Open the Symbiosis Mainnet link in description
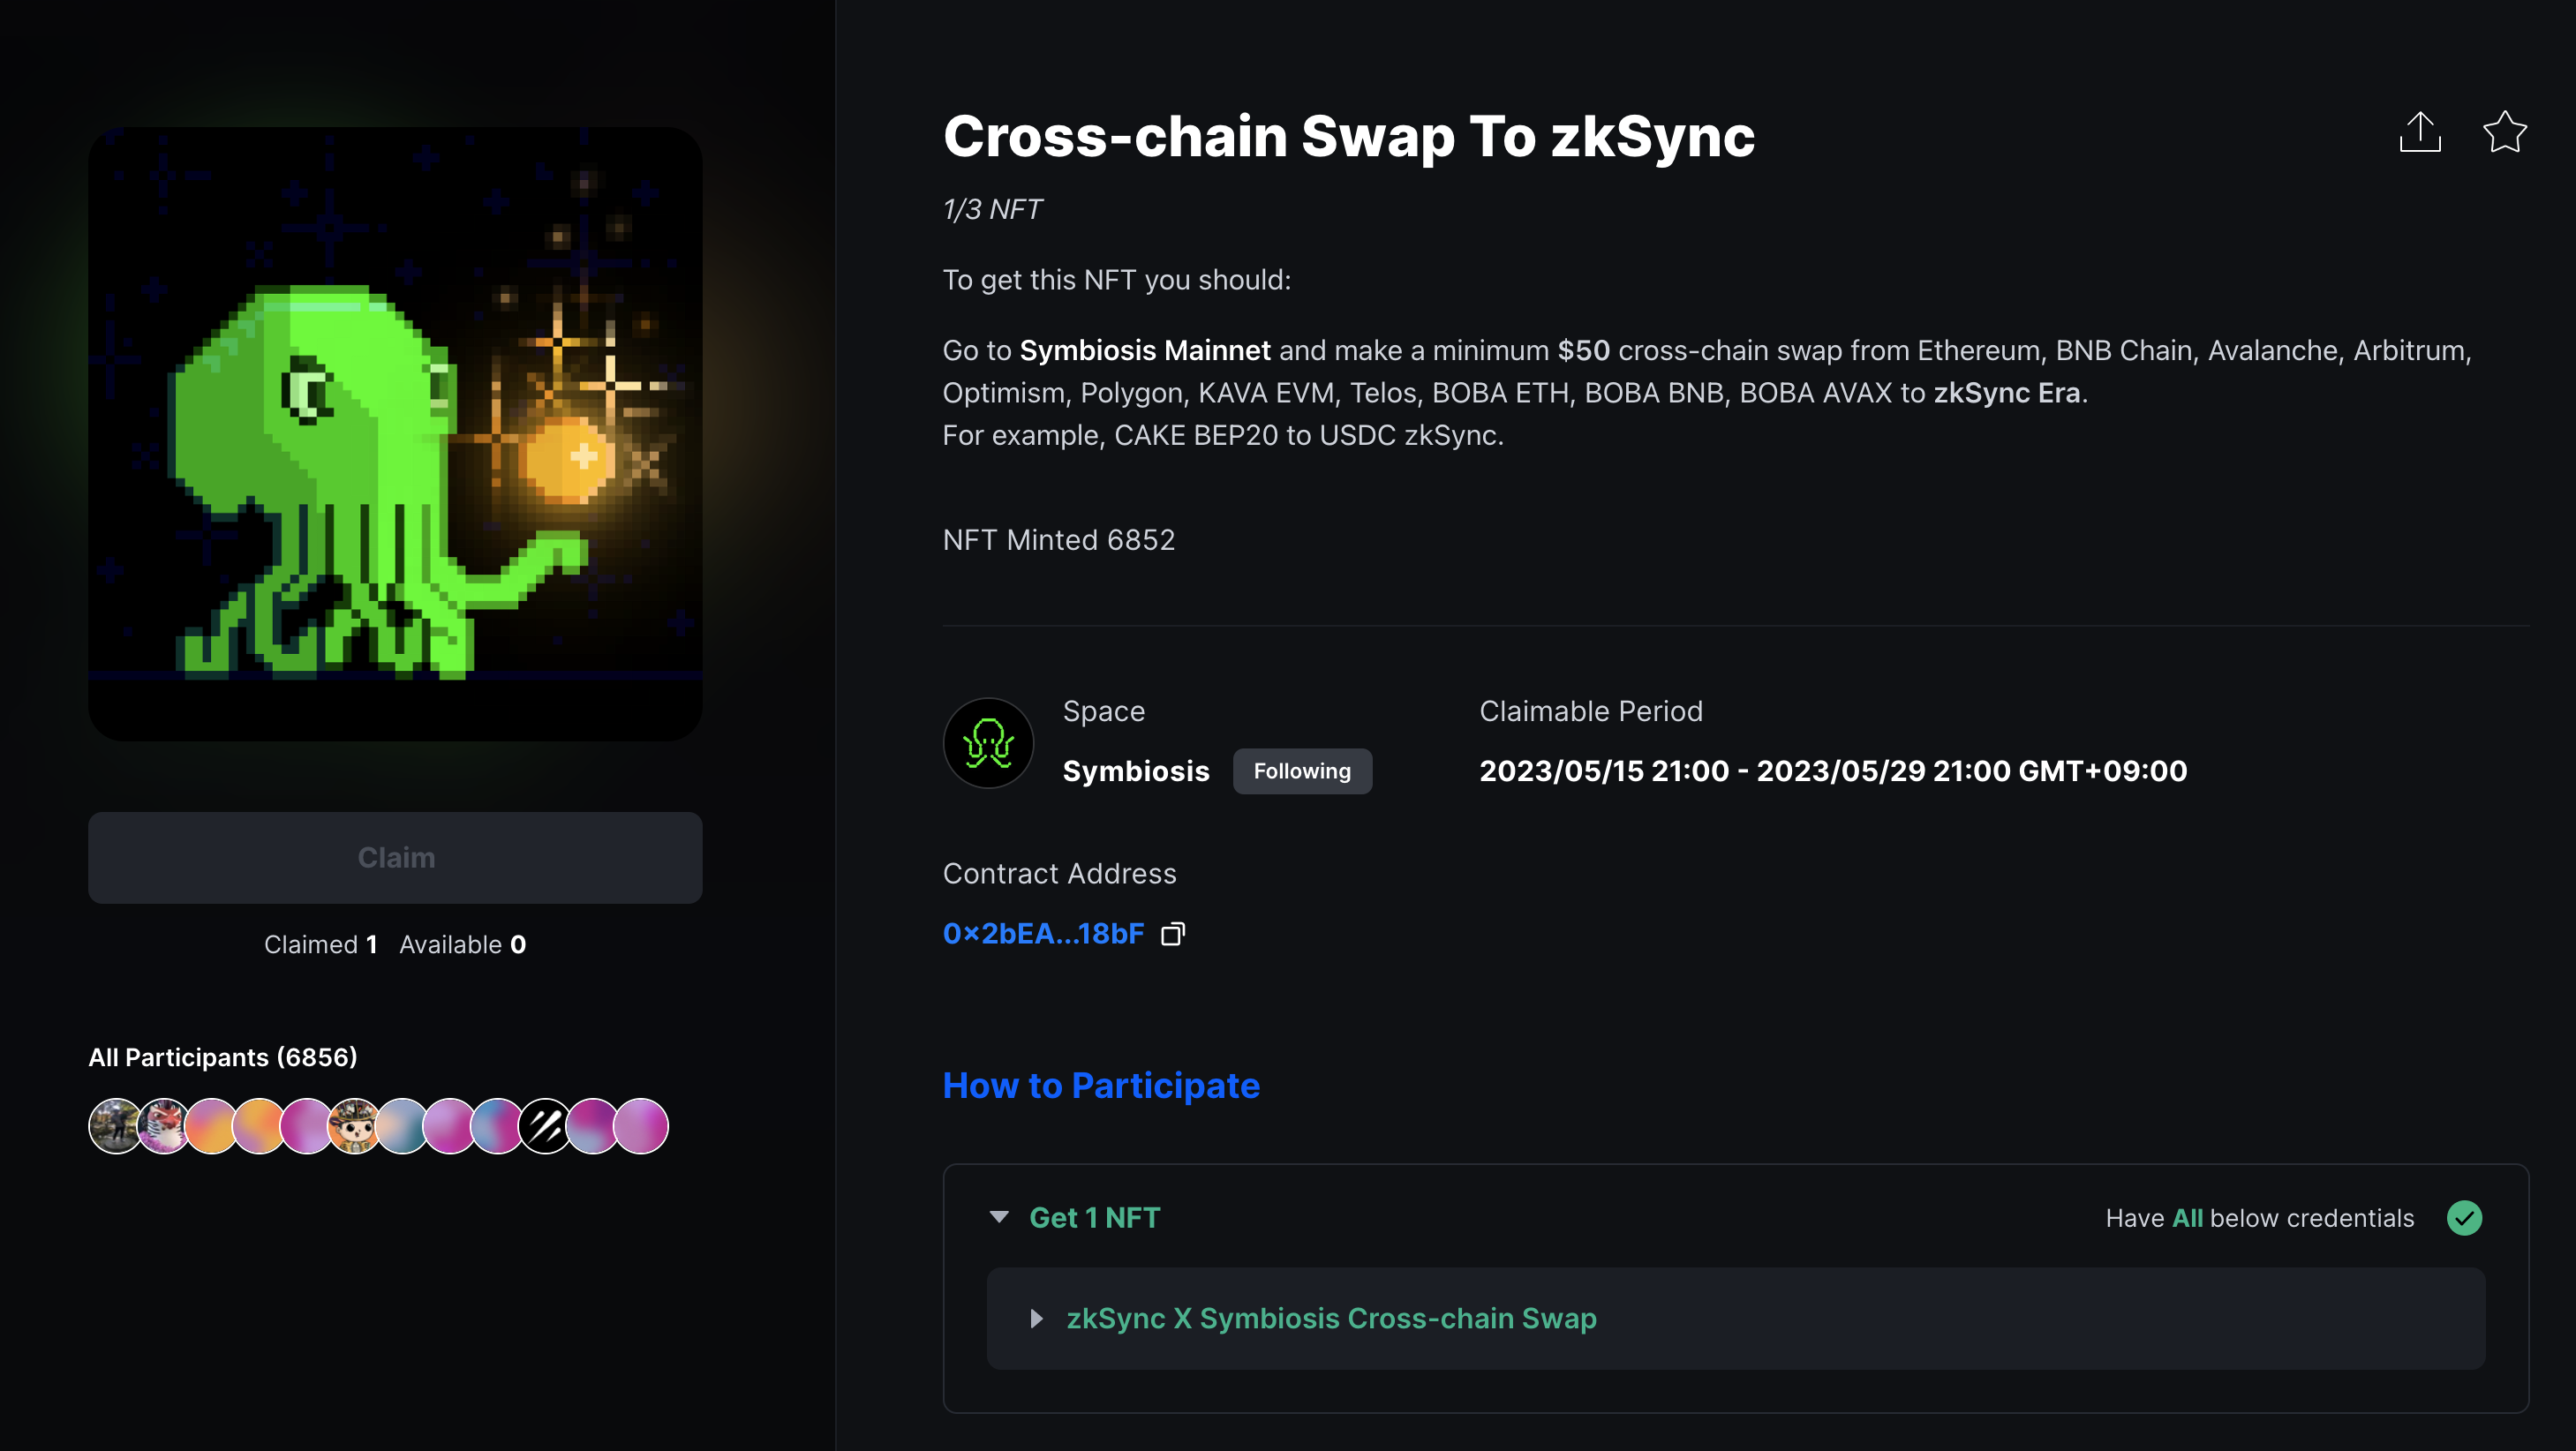 tap(1144, 351)
